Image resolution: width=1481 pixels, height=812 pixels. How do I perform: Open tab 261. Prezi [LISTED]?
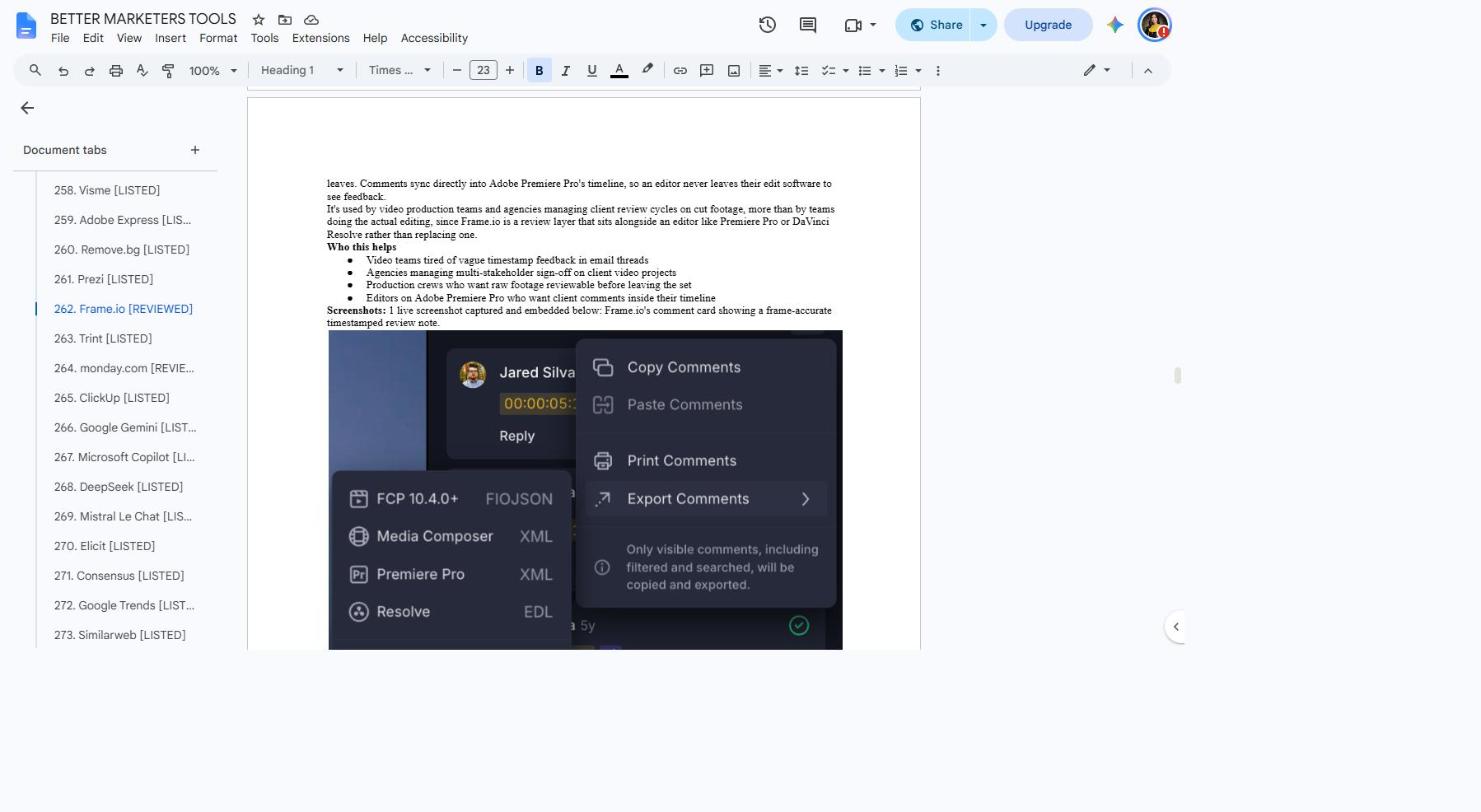click(103, 279)
